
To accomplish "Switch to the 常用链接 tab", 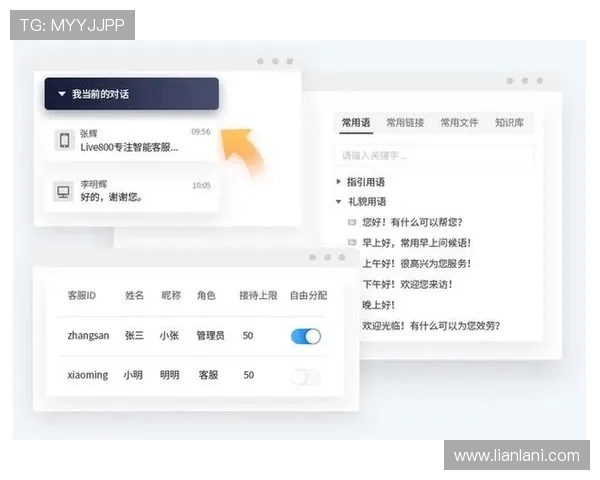I will pyautogui.click(x=405, y=122).
